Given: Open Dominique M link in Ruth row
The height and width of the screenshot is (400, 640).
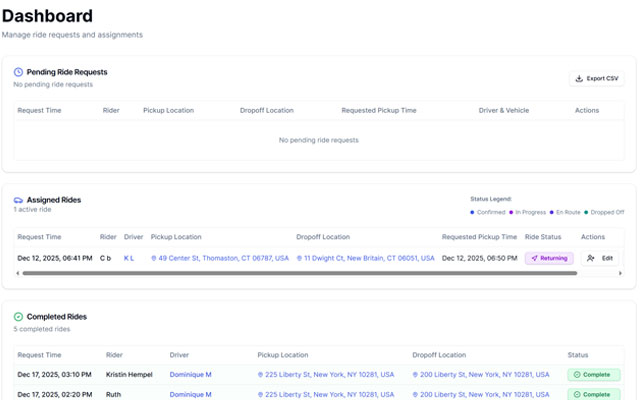Looking at the screenshot, I should click(x=191, y=394).
